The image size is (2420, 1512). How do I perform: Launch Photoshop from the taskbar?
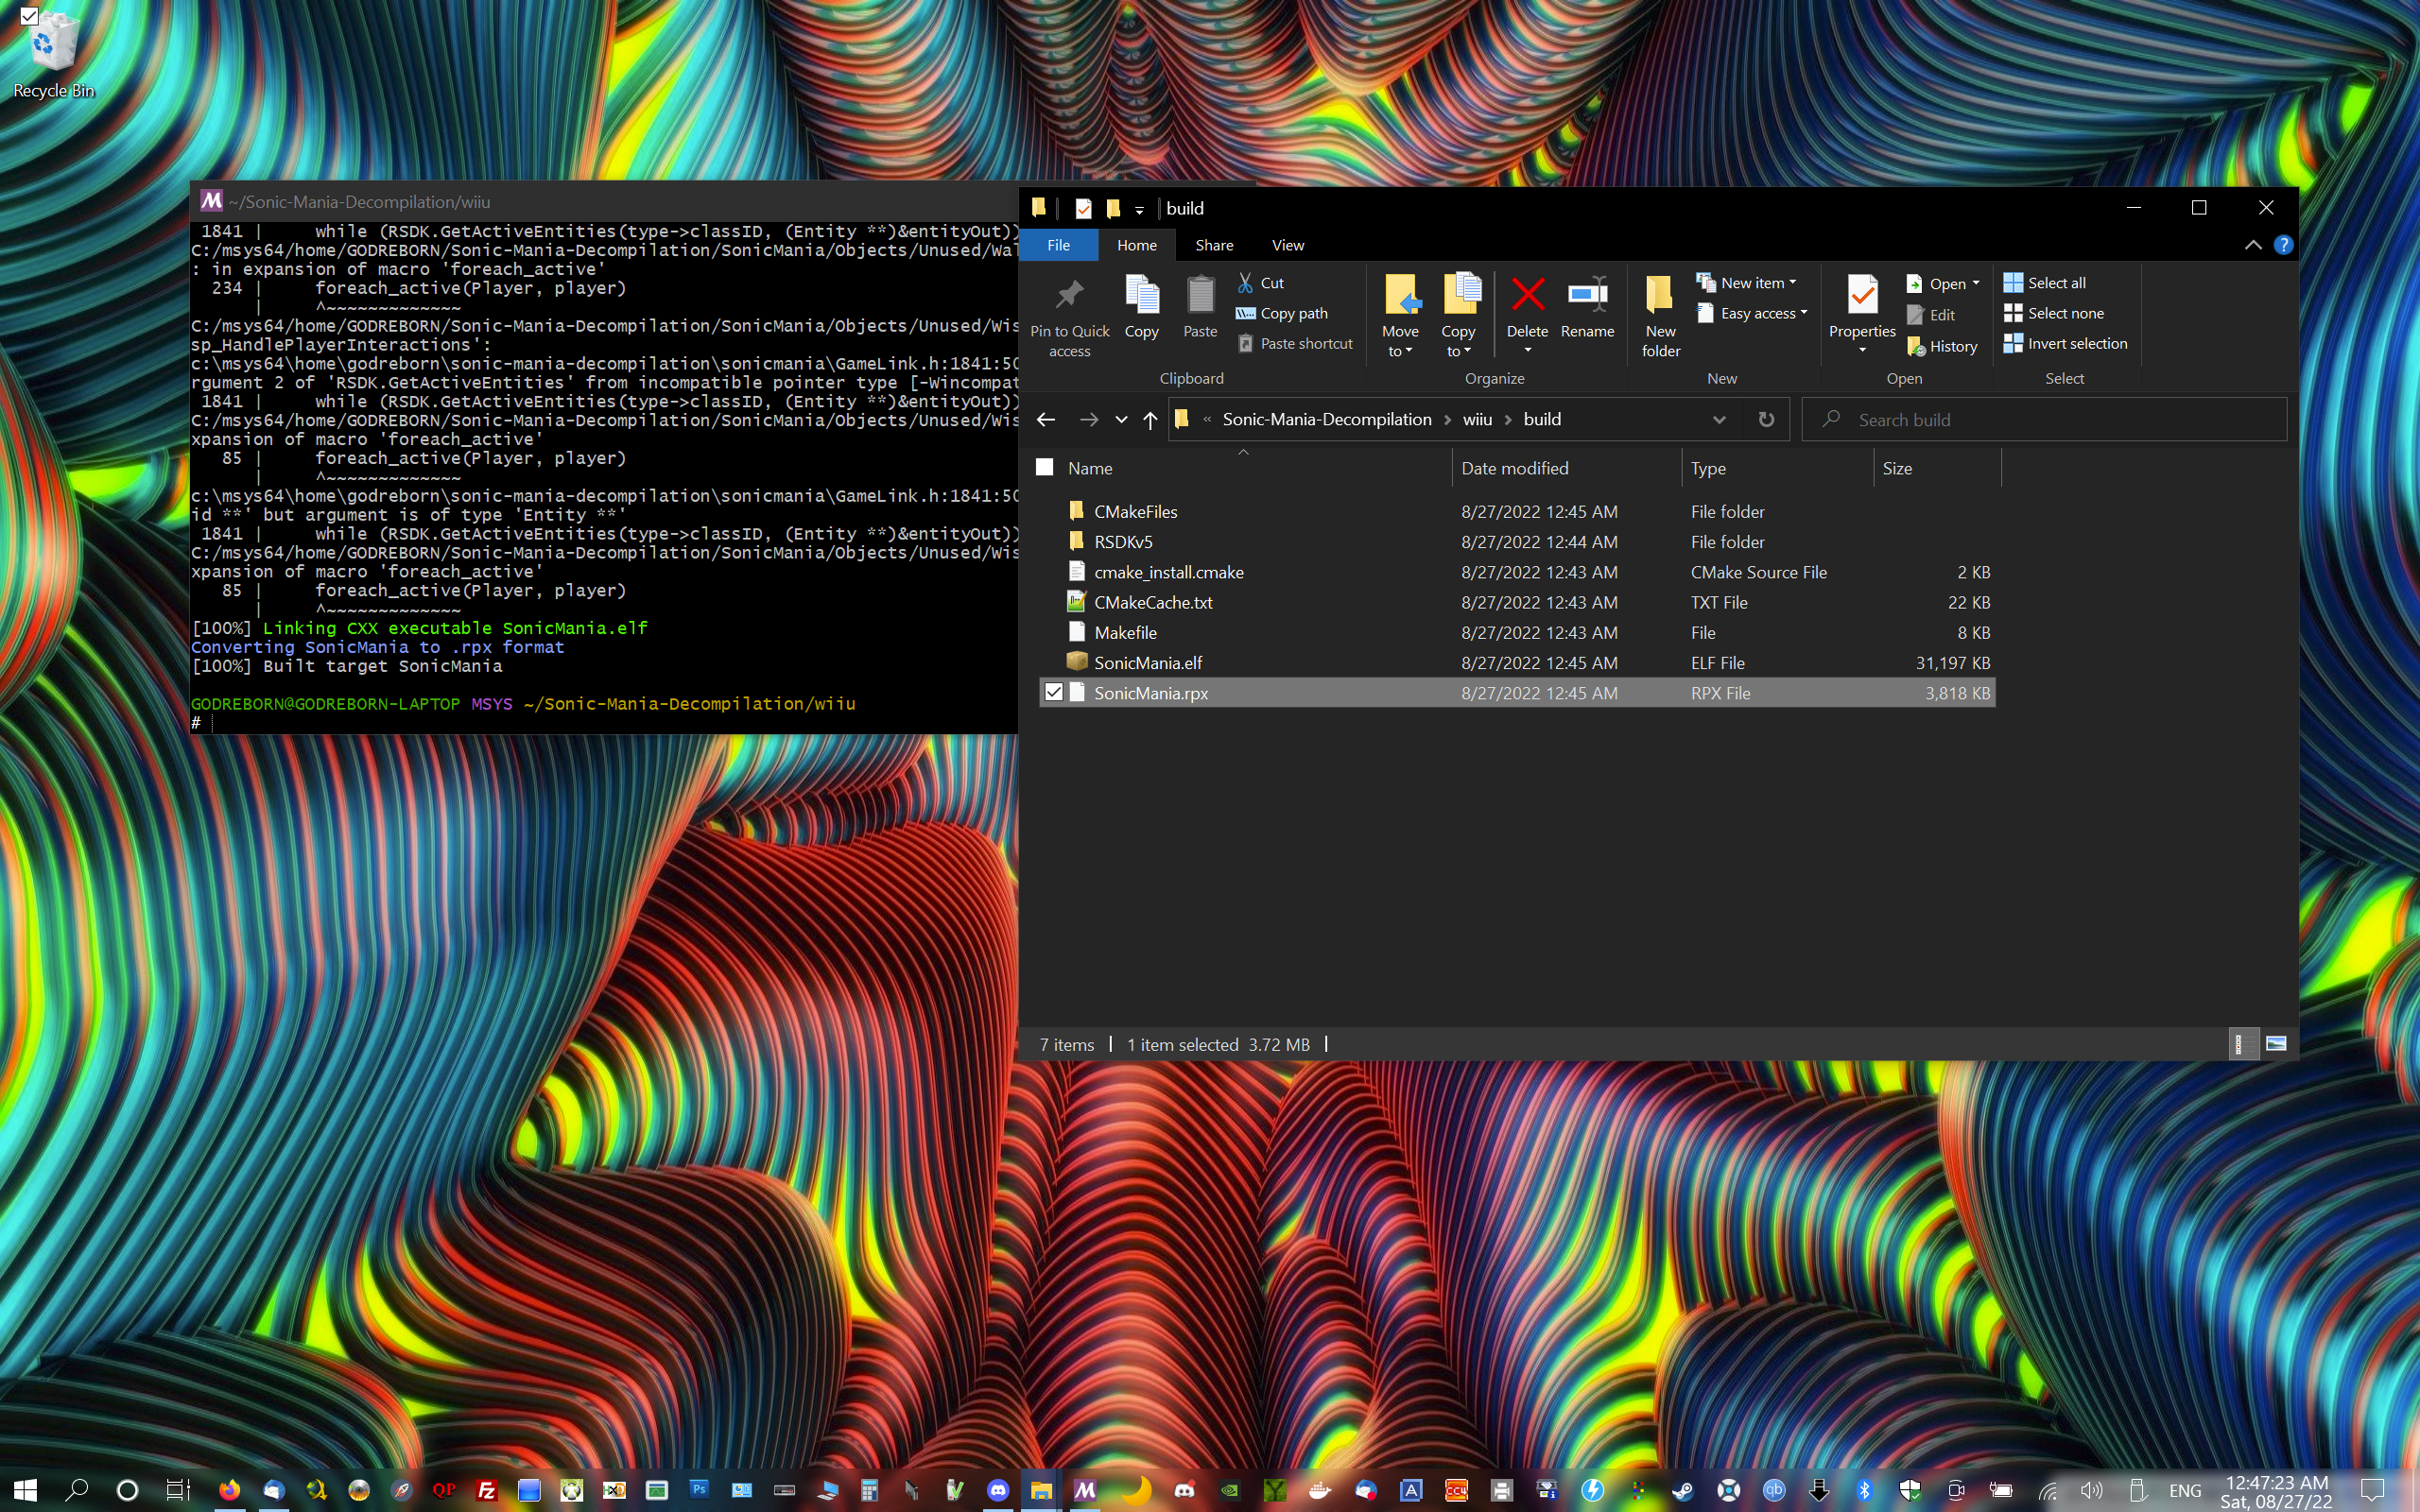click(x=699, y=1490)
